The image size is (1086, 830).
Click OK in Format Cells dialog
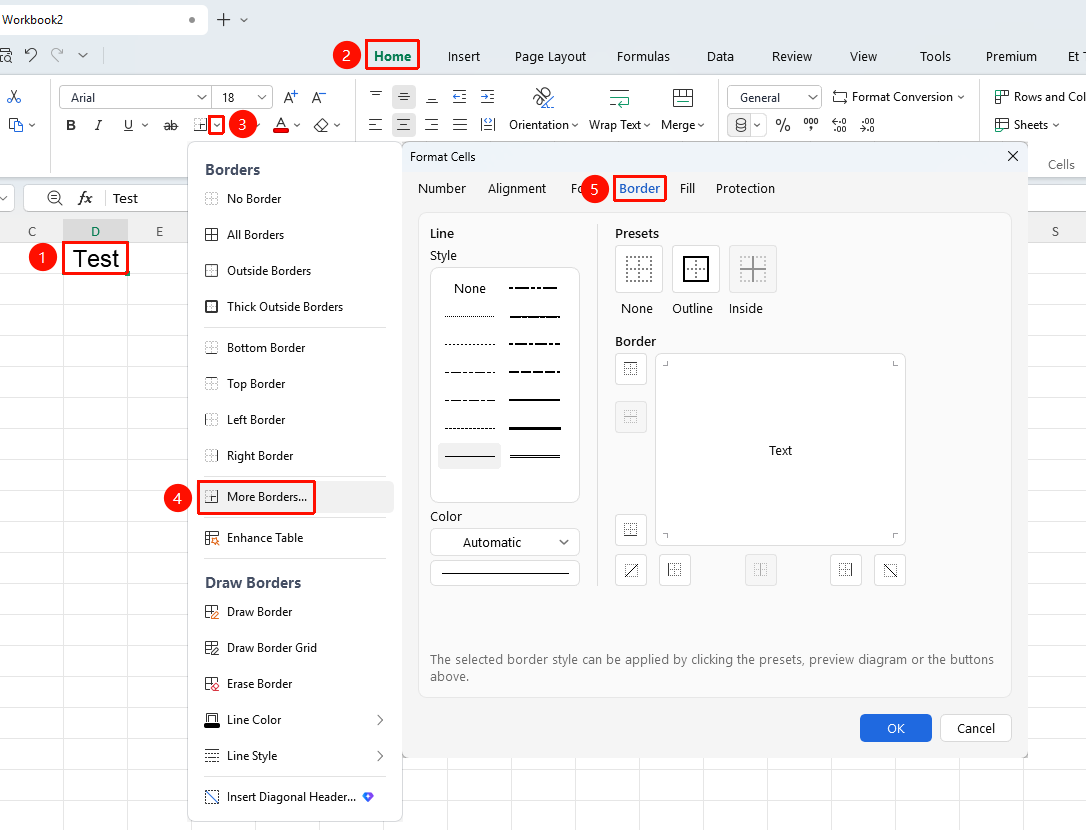[896, 728]
